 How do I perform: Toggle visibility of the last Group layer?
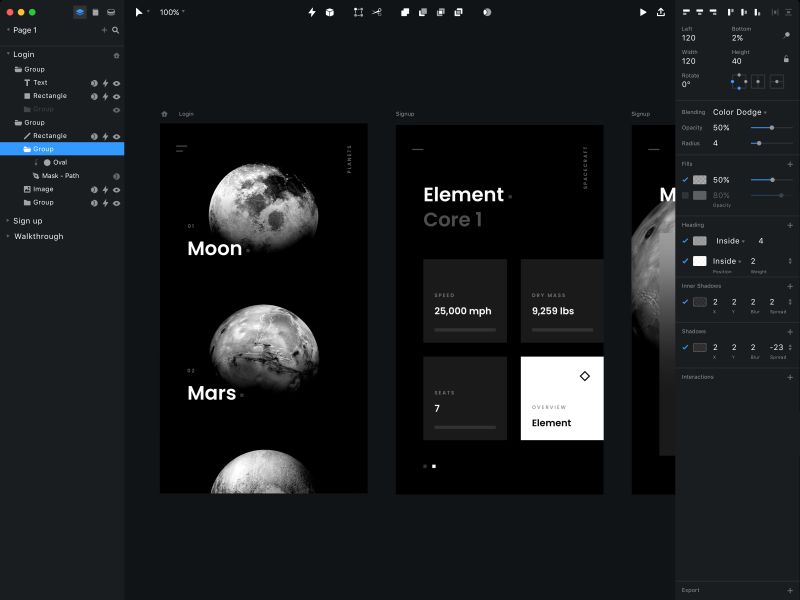tap(116, 203)
